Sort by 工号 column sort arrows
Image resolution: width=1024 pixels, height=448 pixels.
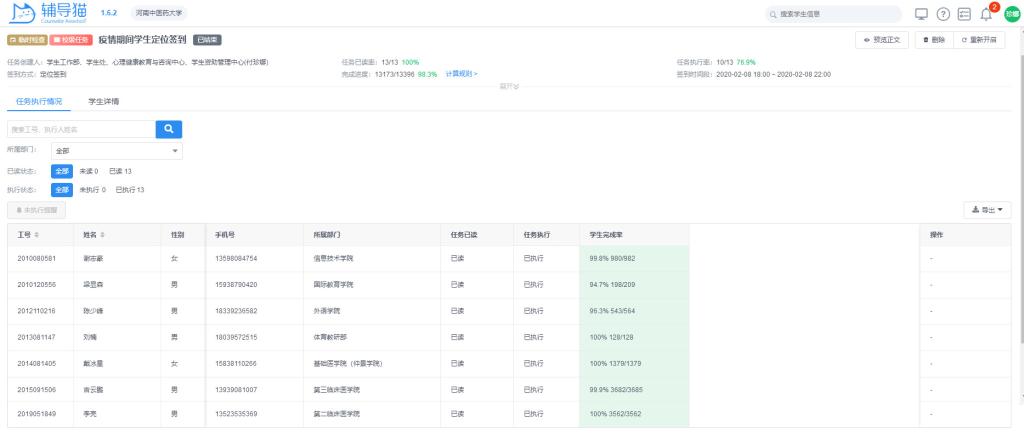(x=38, y=234)
